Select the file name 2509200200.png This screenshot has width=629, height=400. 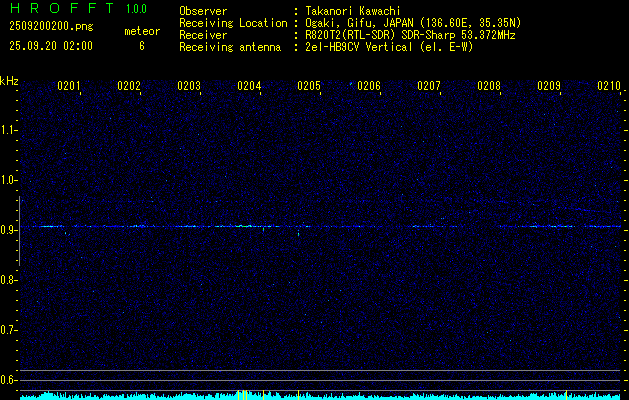pyautogui.click(x=51, y=27)
